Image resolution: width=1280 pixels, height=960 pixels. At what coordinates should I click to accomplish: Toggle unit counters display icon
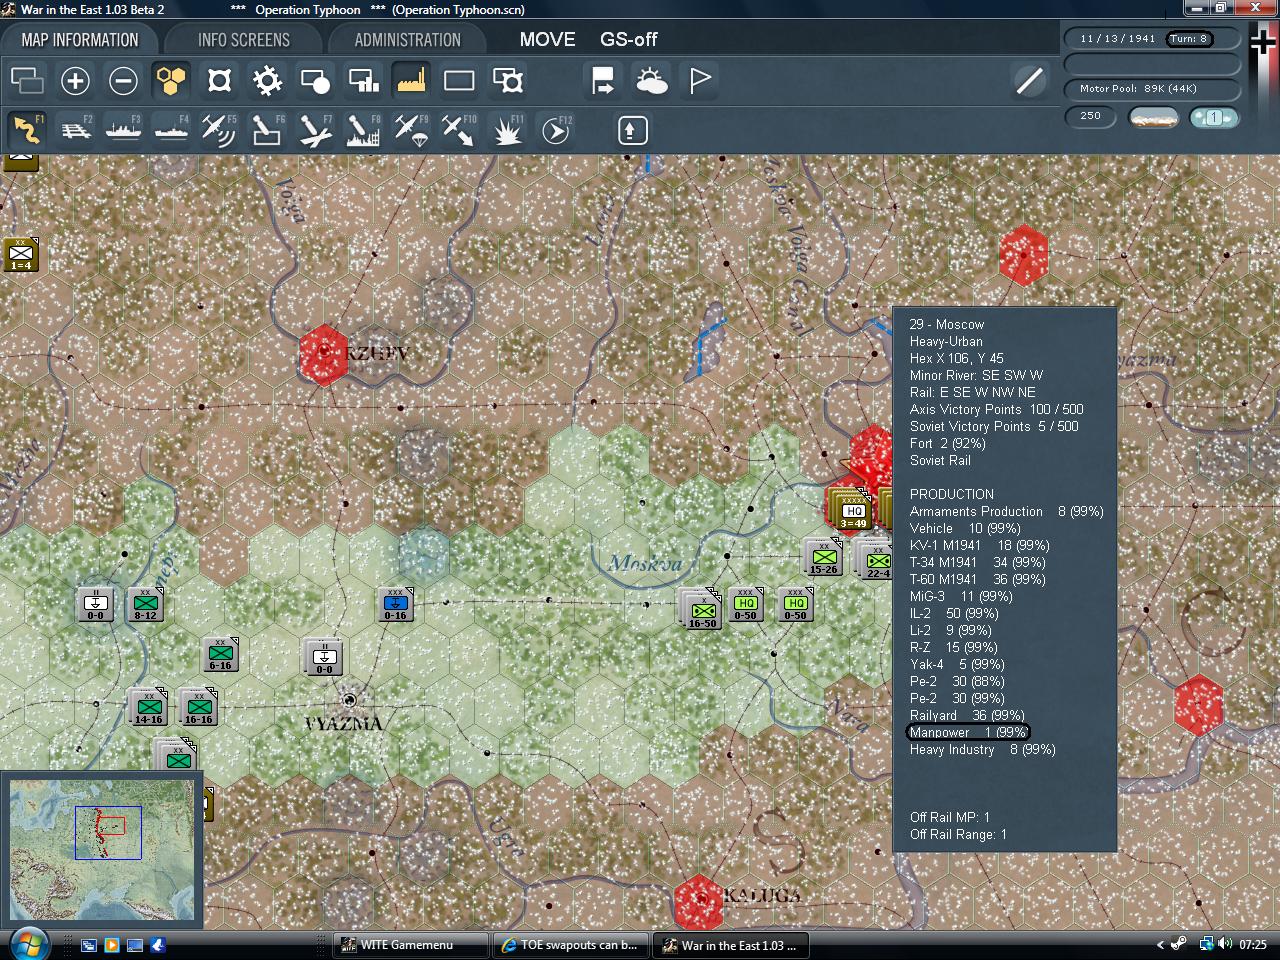(x=27, y=80)
